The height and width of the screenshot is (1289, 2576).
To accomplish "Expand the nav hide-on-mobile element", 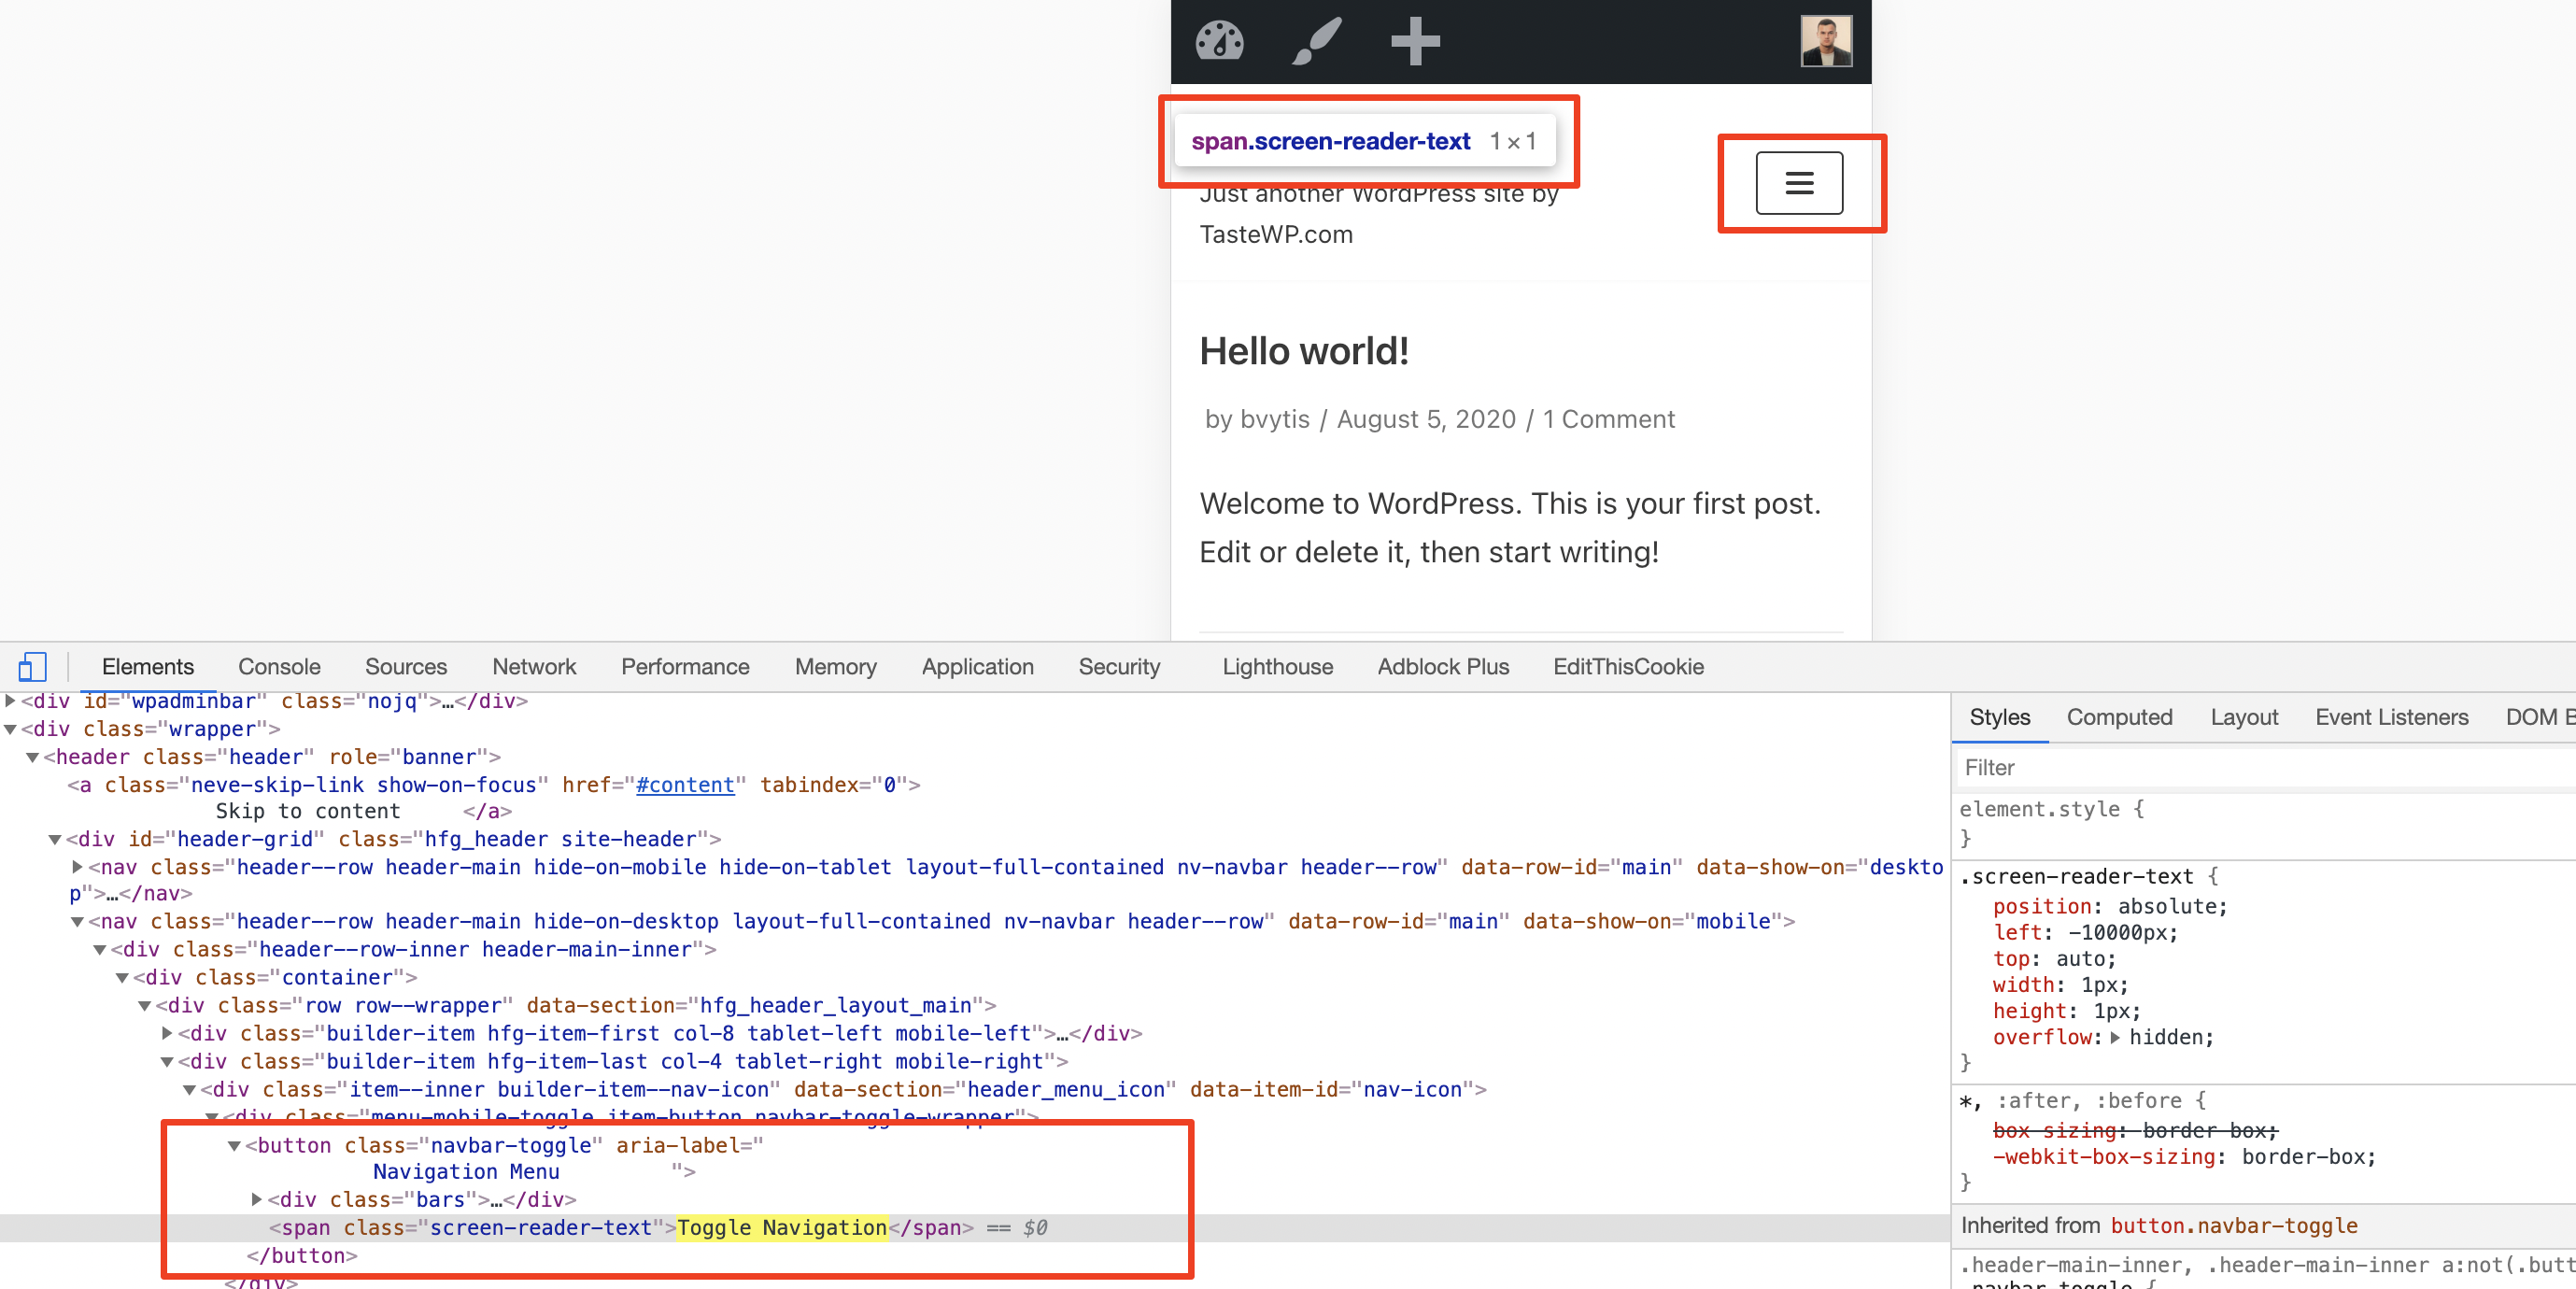I will tap(78, 867).
